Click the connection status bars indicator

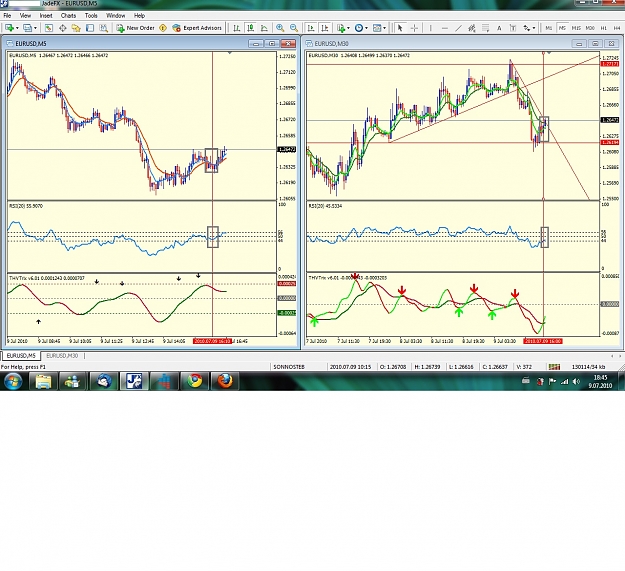pyautogui.click(x=554, y=367)
